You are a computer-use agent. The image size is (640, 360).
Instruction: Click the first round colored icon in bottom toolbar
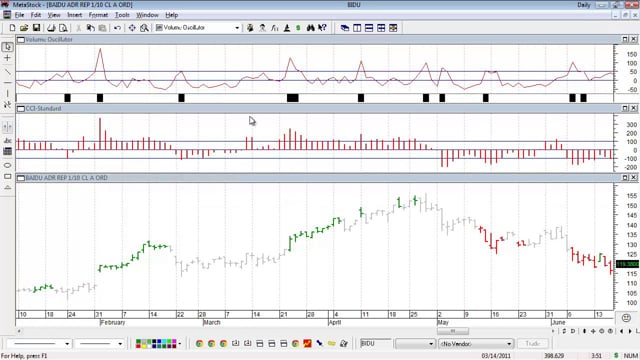click(x=199, y=344)
